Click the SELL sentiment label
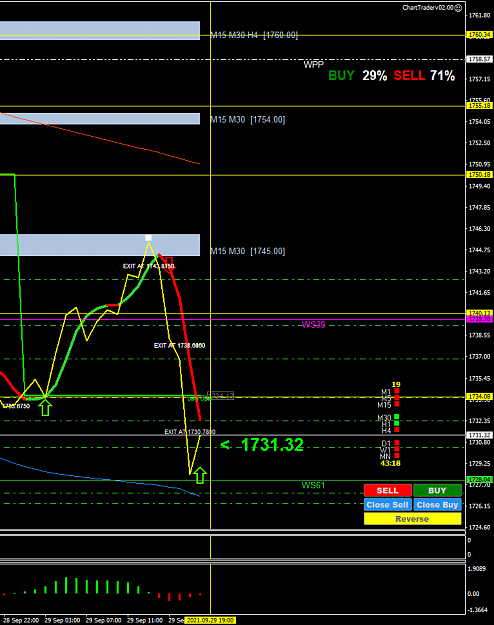 409,75
